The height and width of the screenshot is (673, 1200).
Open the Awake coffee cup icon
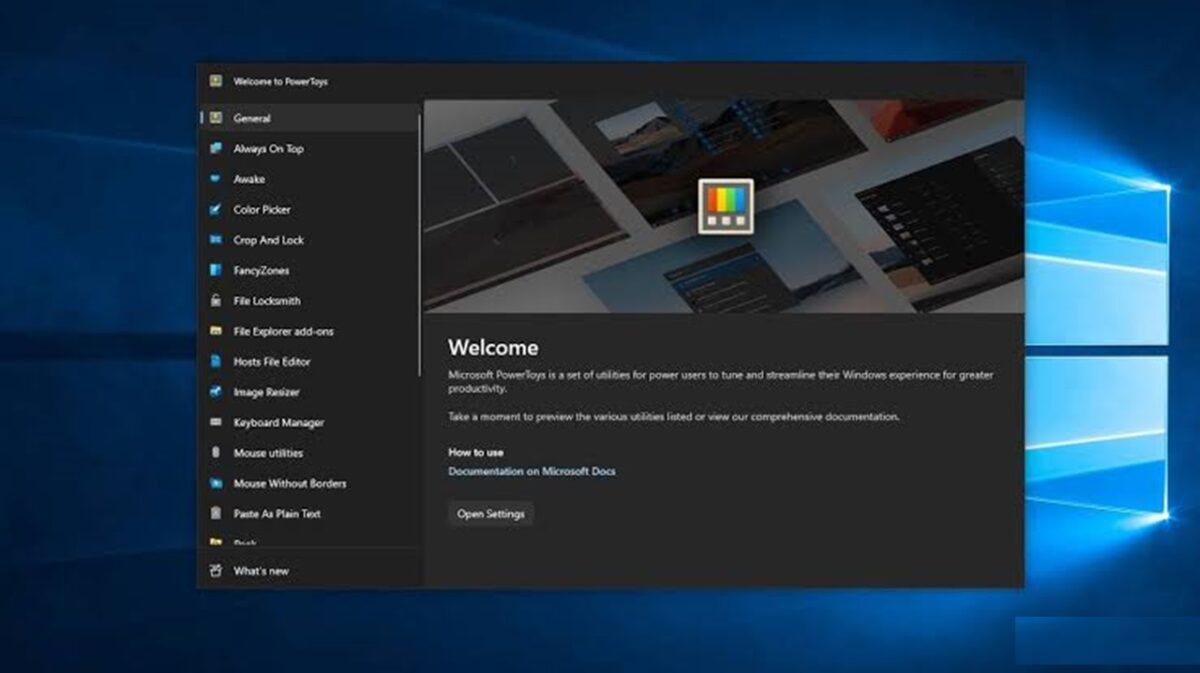click(x=215, y=179)
